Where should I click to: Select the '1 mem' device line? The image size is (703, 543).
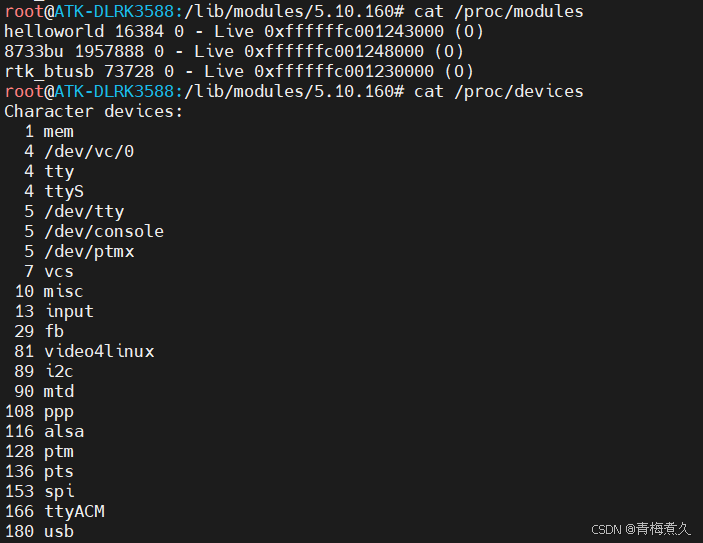[49, 131]
